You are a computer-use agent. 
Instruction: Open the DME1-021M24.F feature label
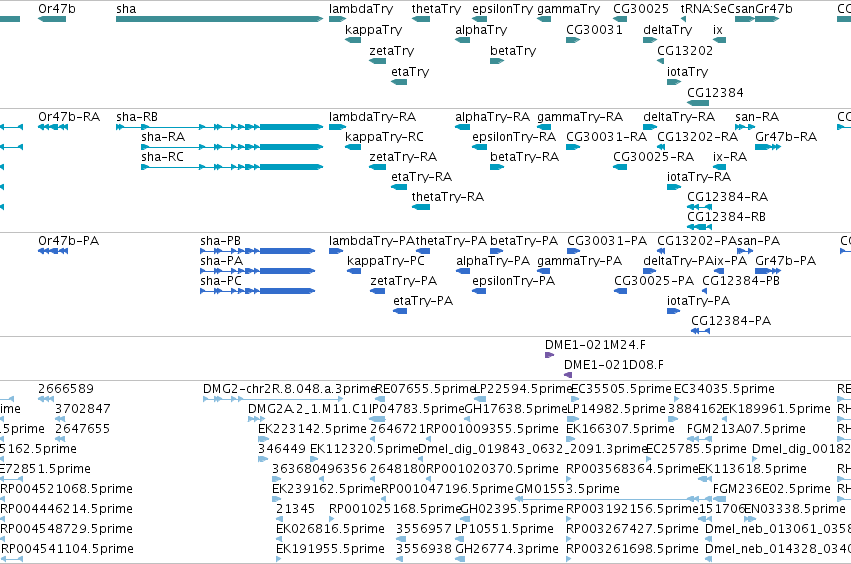595,345
